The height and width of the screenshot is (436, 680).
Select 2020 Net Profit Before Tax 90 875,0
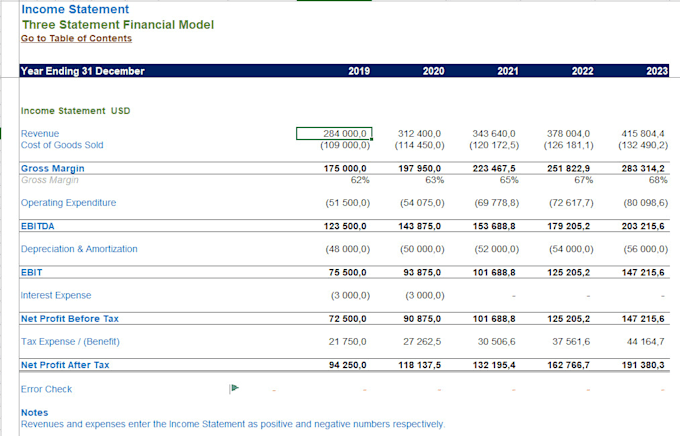coord(422,319)
